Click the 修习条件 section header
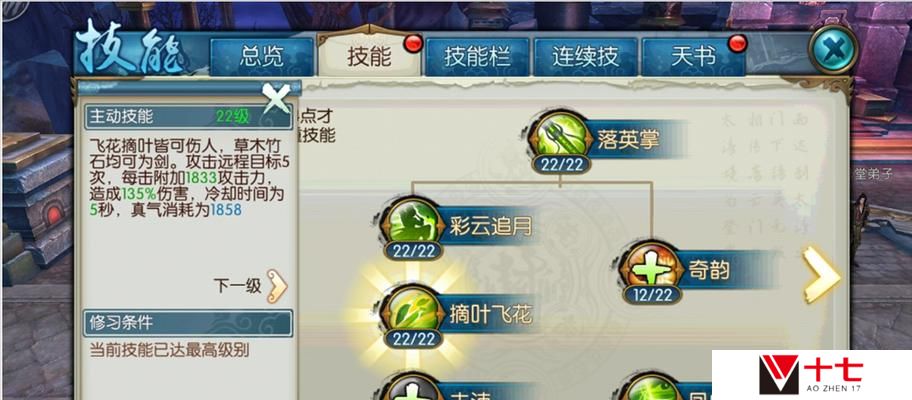The height and width of the screenshot is (400, 912). pos(188,323)
